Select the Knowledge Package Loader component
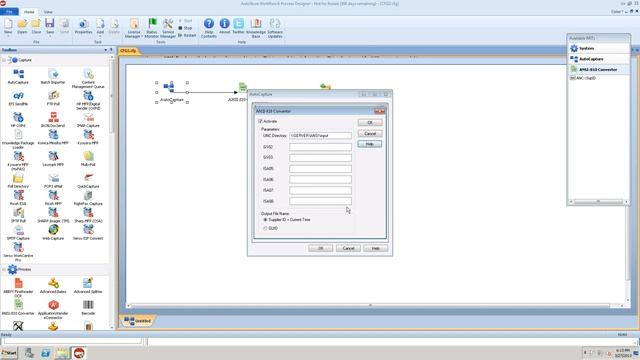This screenshot has height=360, width=640. pos(18,139)
